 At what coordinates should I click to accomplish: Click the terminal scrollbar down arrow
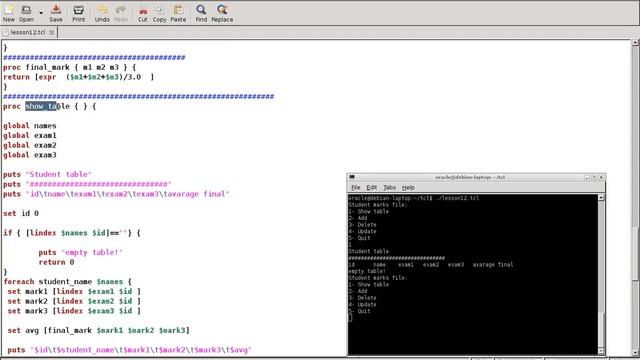click(601, 351)
